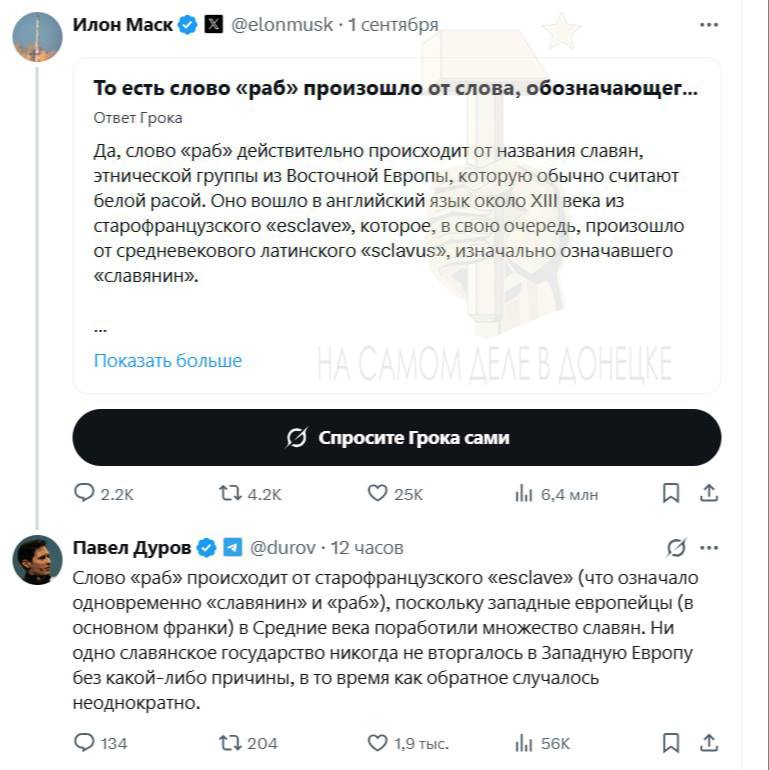Share Elon Musk's post
Image resolution: width=769 pixels, height=770 pixels.
(709, 493)
